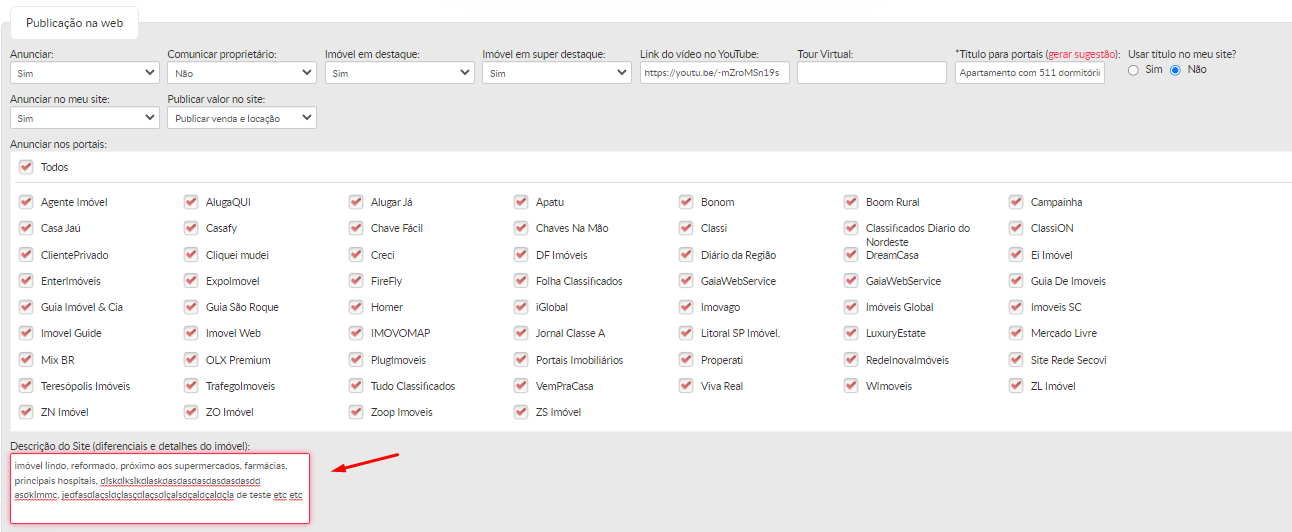Open the Publicar valor no site dropdown
The width and height of the screenshot is (1292, 532).
point(242,118)
